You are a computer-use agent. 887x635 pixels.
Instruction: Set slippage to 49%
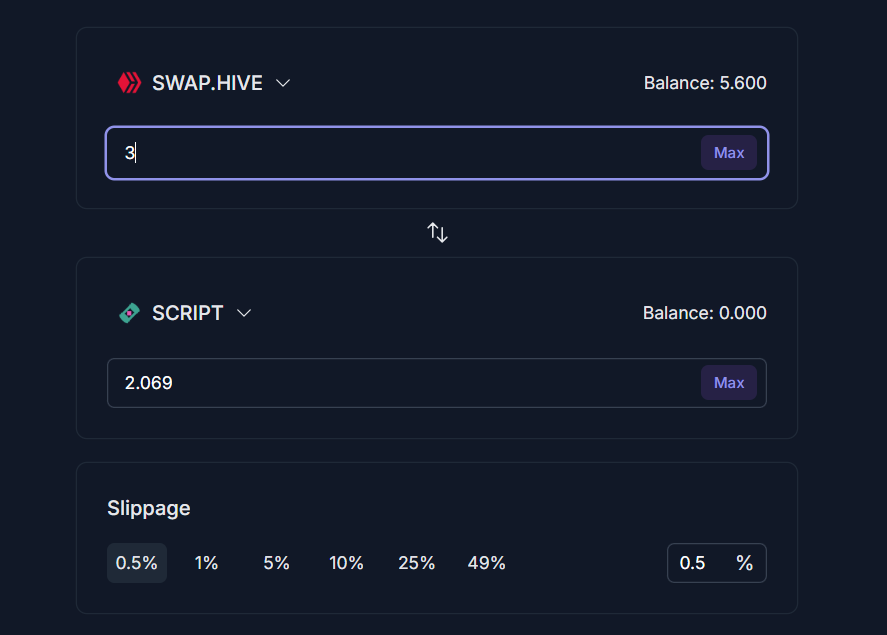[x=486, y=563]
